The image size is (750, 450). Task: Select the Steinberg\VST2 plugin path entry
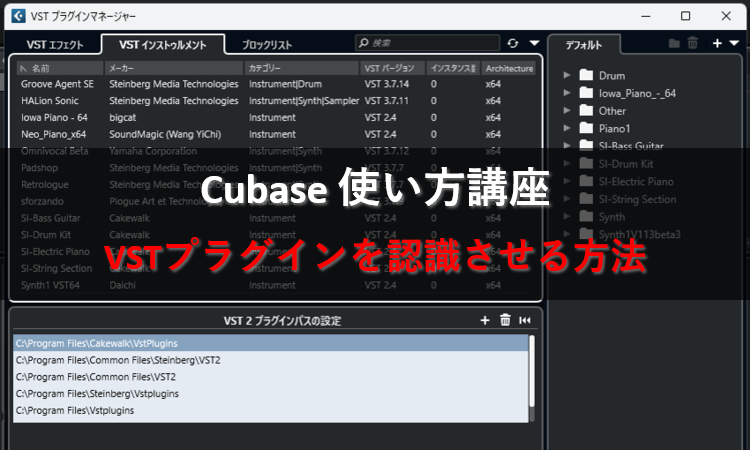click(x=118, y=359)
